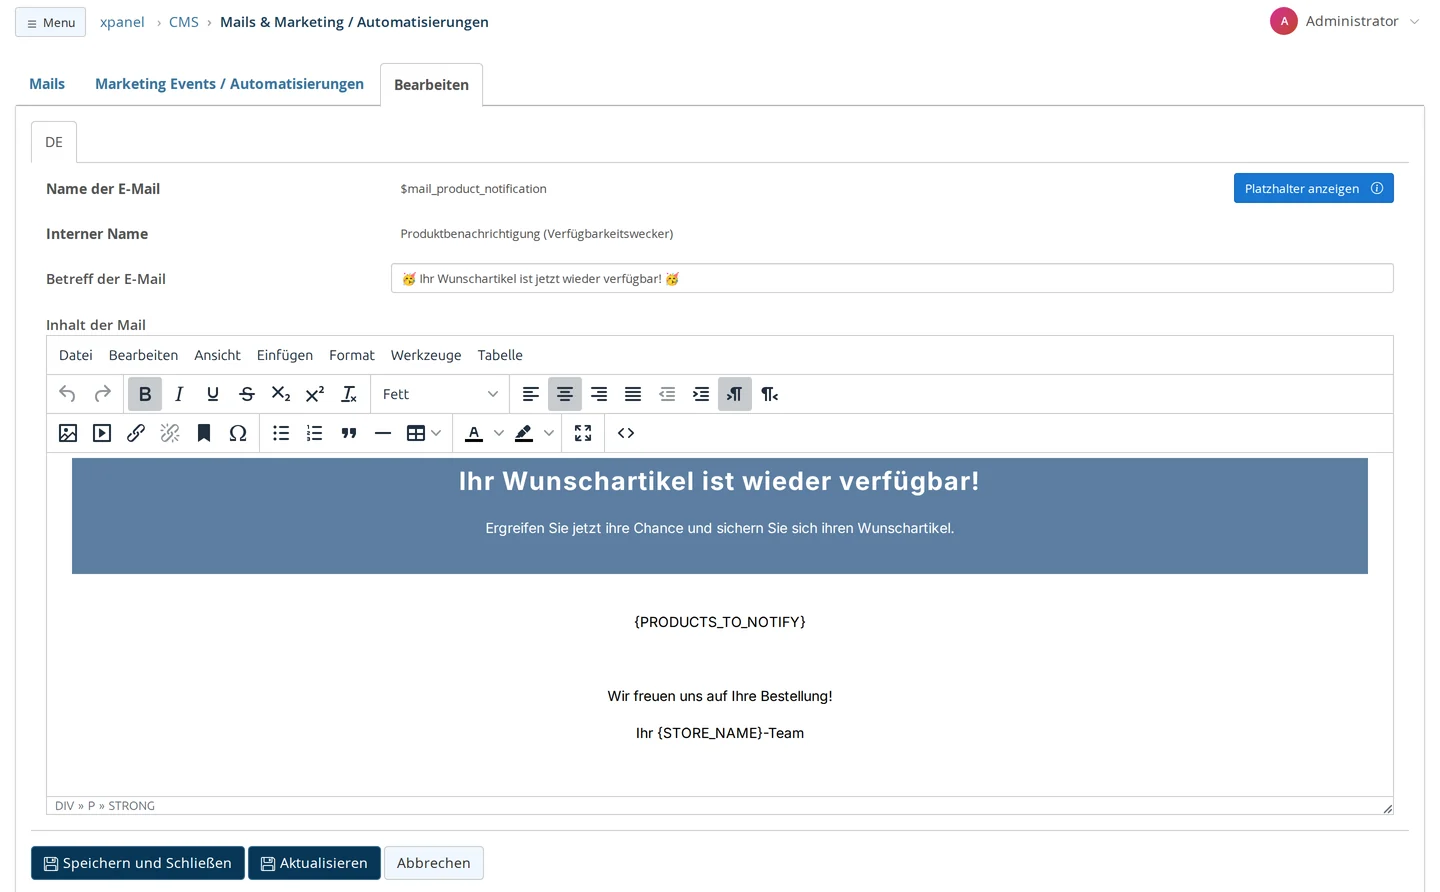Apply the current text color

(474, 433)
